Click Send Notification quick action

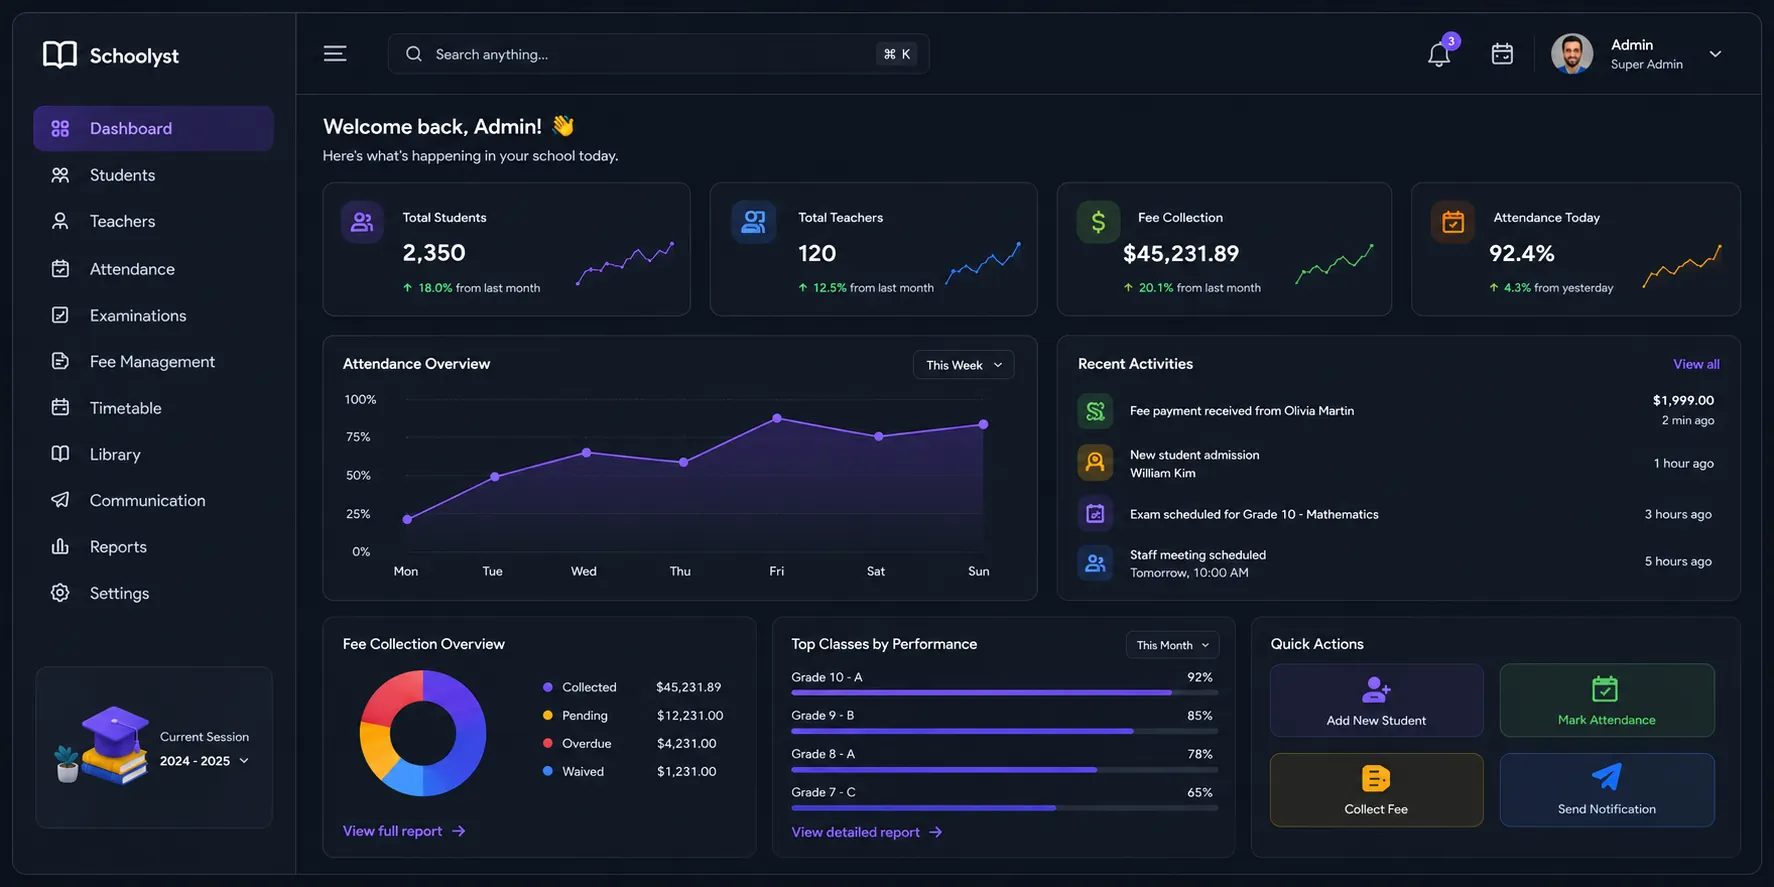(x=1606, y=790)
